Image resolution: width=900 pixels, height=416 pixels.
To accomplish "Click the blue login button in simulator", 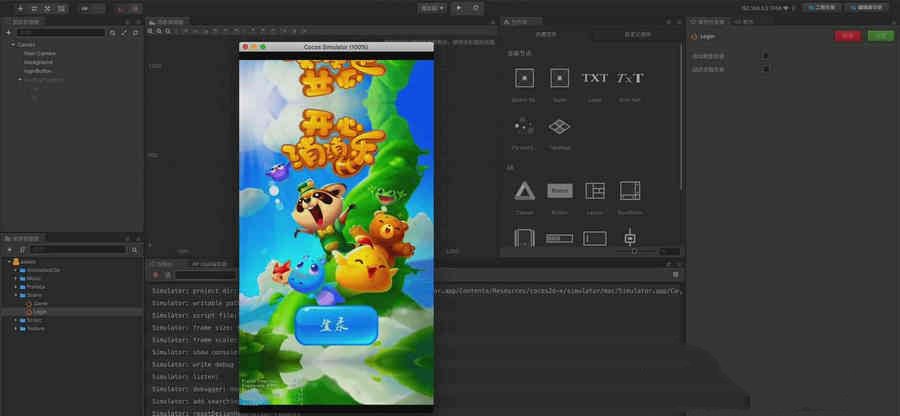I will (336, 324).
